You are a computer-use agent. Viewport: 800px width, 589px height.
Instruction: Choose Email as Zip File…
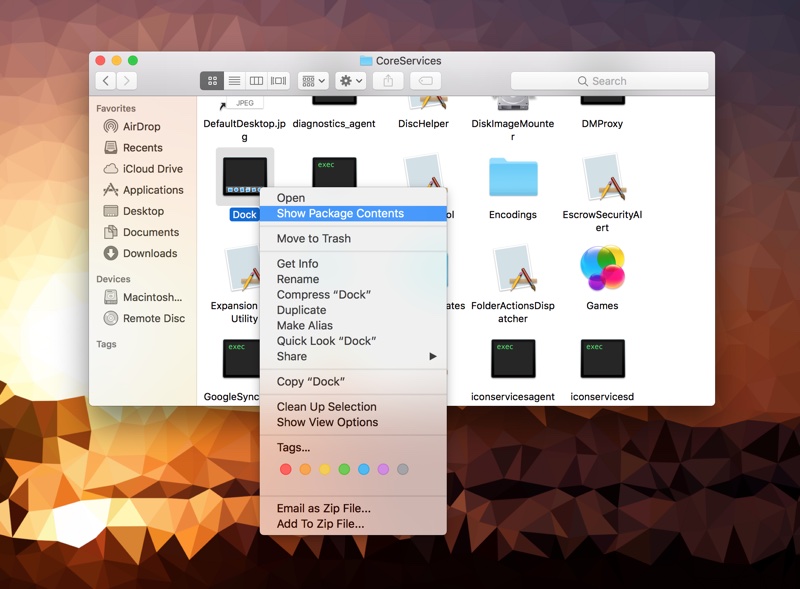(x=353, y=508)
